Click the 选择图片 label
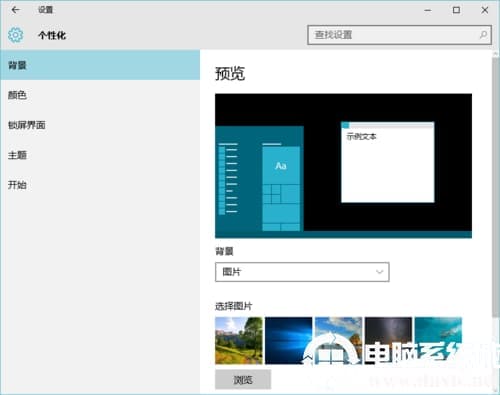 pyautogui.click(x=234, y=306)
